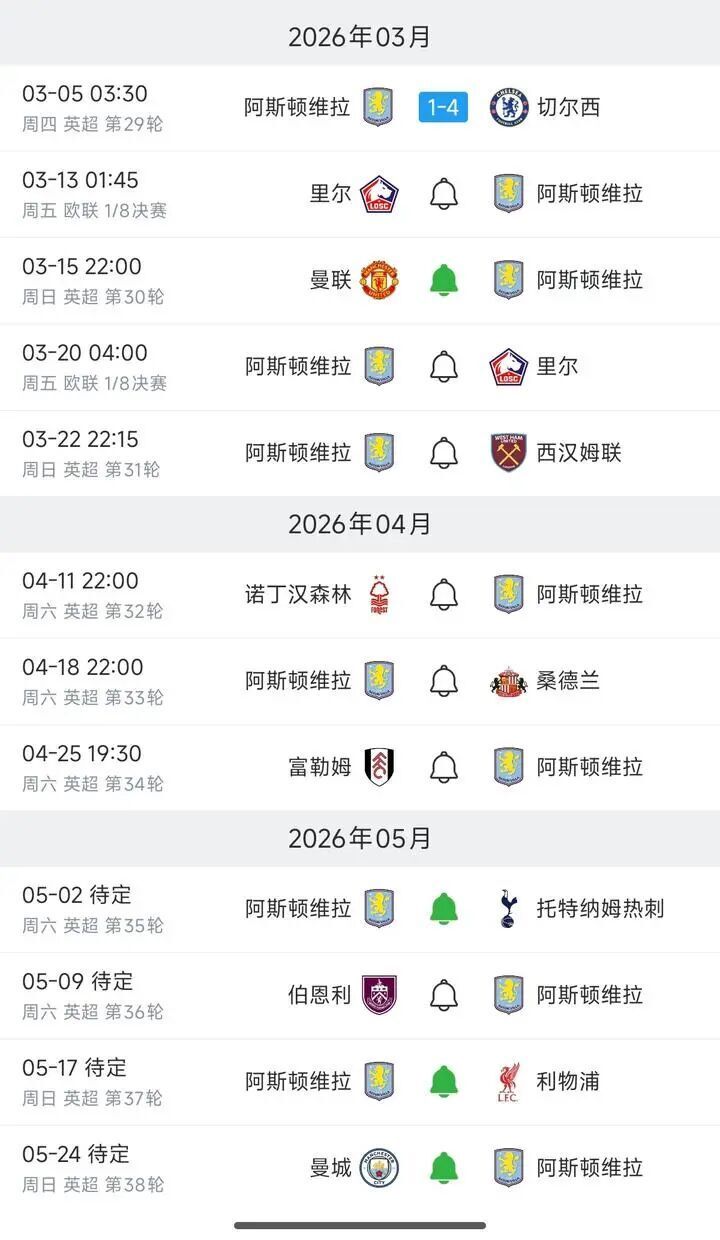Click Burnley crest icon

pyautogui.click(x=379, y=995)
